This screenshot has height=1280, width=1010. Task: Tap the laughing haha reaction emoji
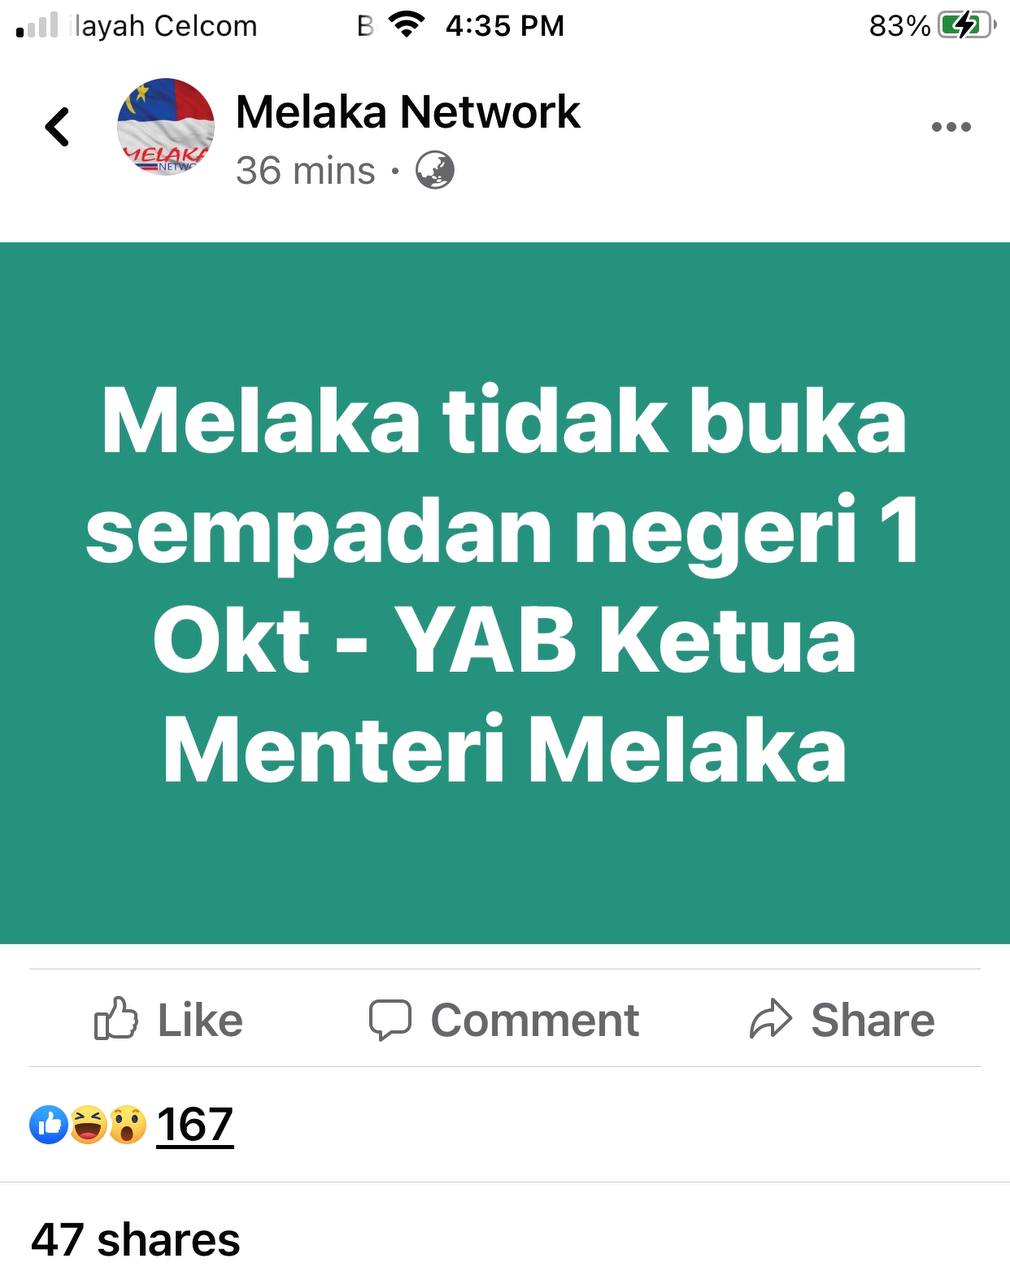pyautogui.click(x=88, y=1125)
